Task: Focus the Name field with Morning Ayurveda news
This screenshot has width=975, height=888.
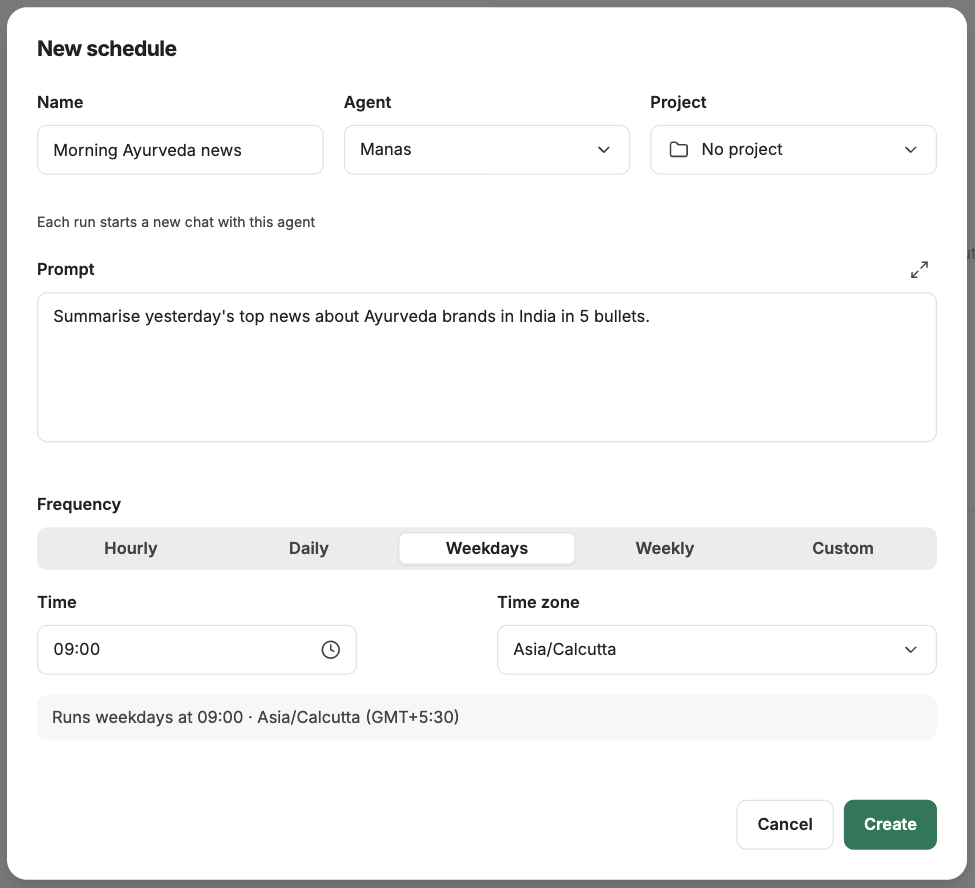Action: (x=180, y=150)
